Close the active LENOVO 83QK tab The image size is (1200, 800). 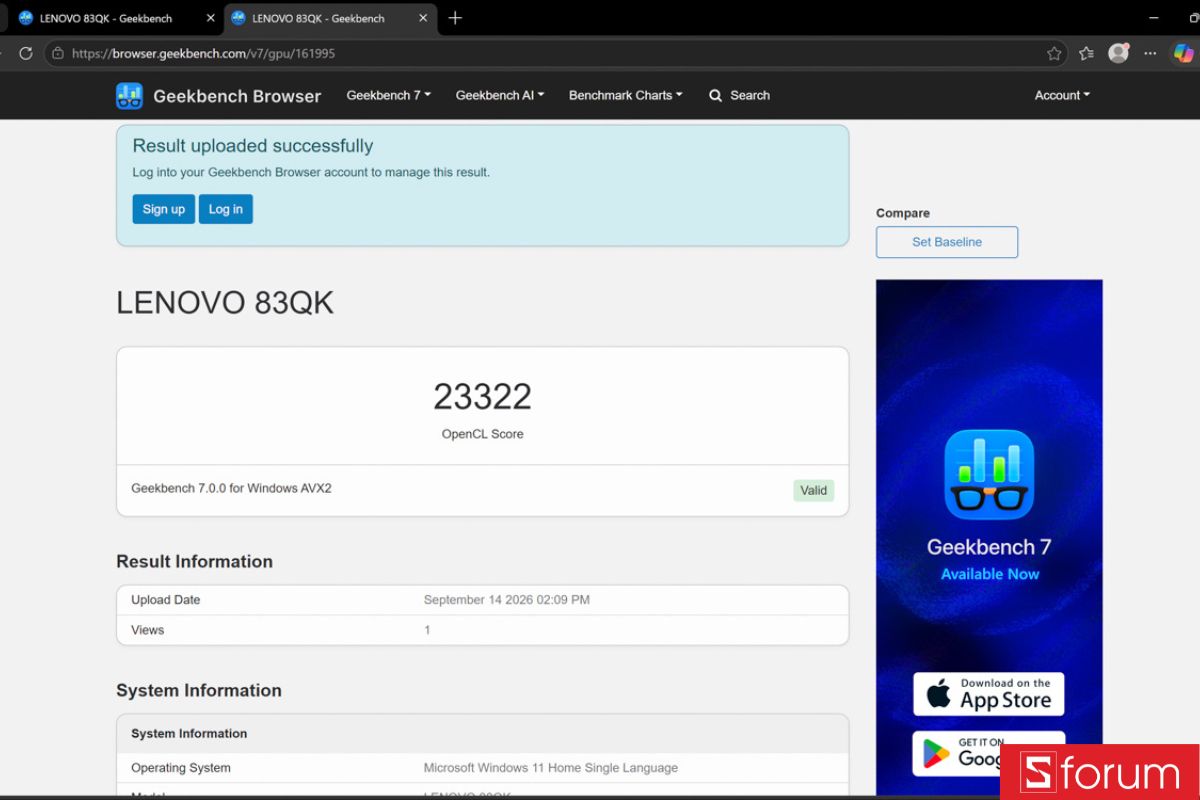pos(423,18)
